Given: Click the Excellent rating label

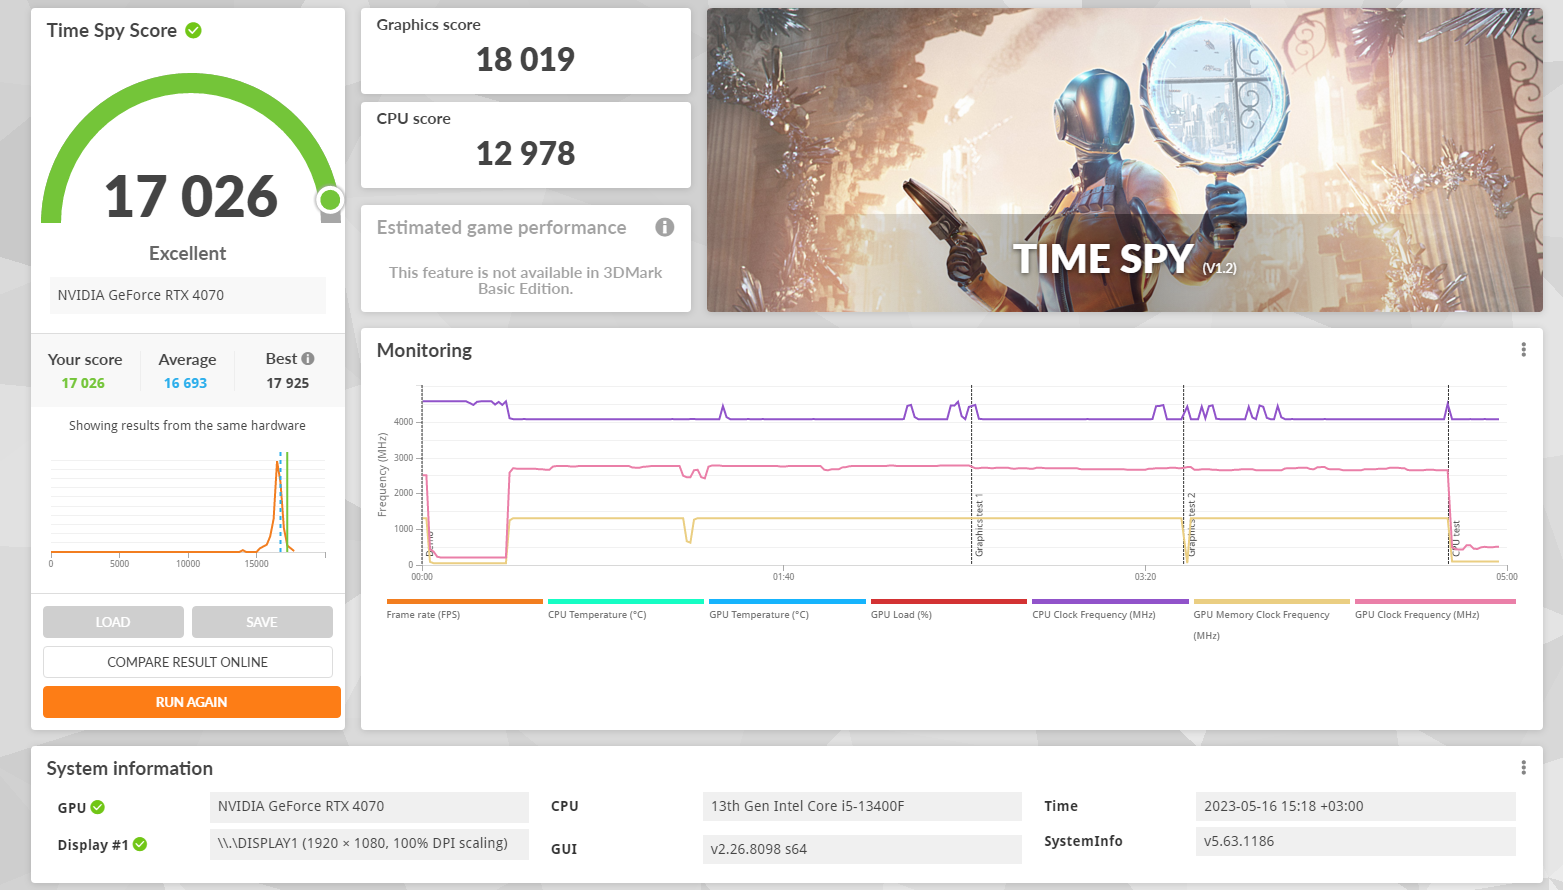Looking at the screenshot, I should 188,254.
